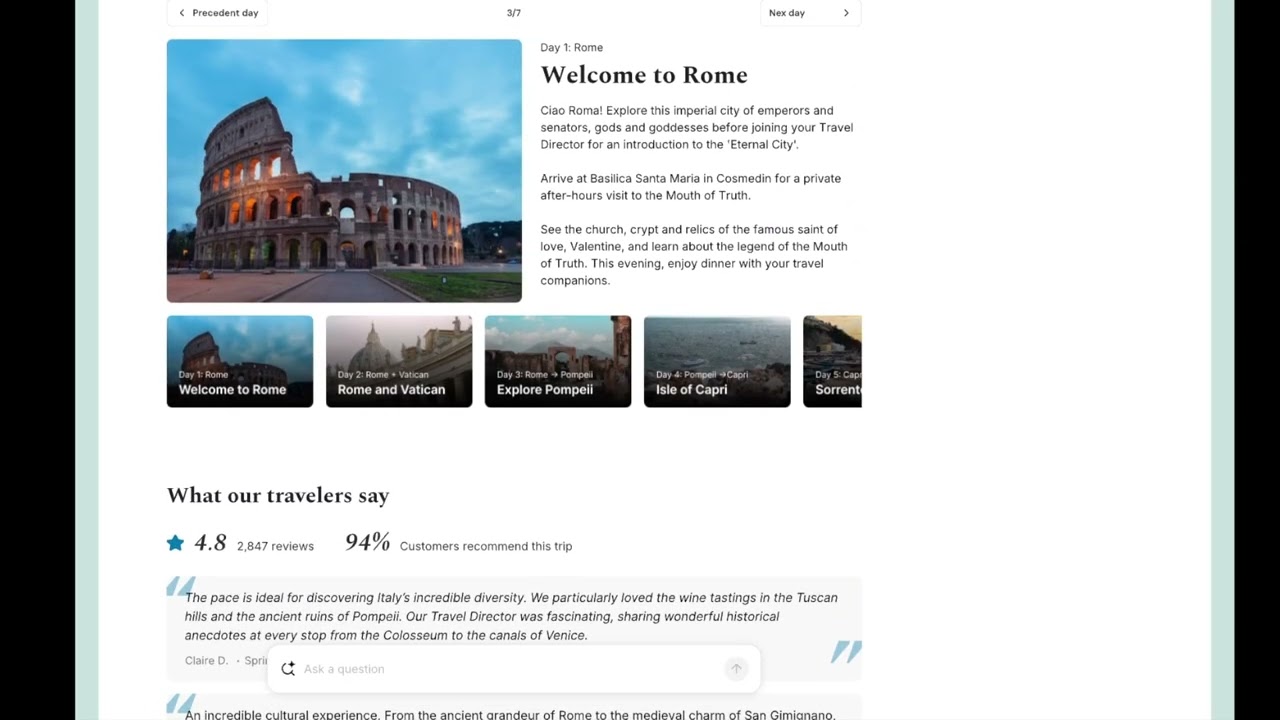Click the paragraph starting 'Ciao Roma!'

pyautogui.click(x=697, y=127)
